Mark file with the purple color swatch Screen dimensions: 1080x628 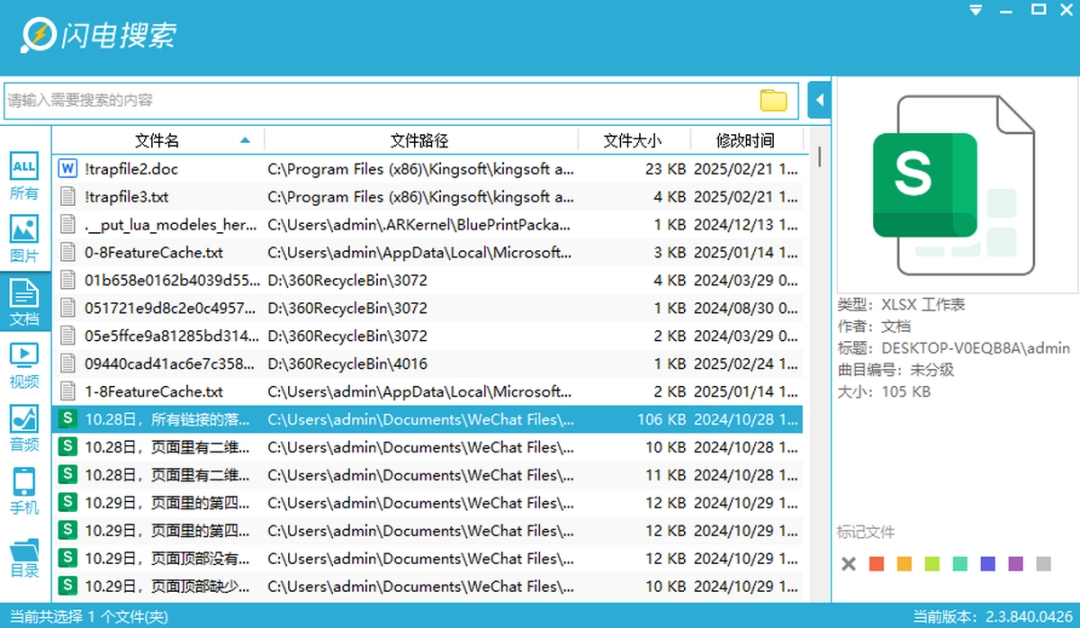point(1016,564)
